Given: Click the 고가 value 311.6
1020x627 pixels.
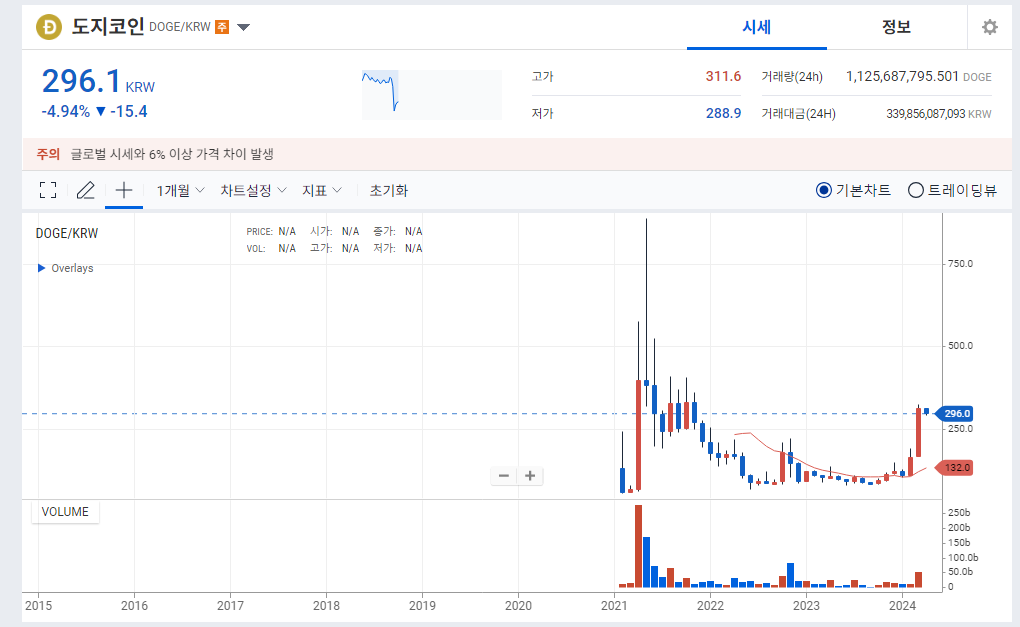Looking at the screenshot, I should point(723,77).
